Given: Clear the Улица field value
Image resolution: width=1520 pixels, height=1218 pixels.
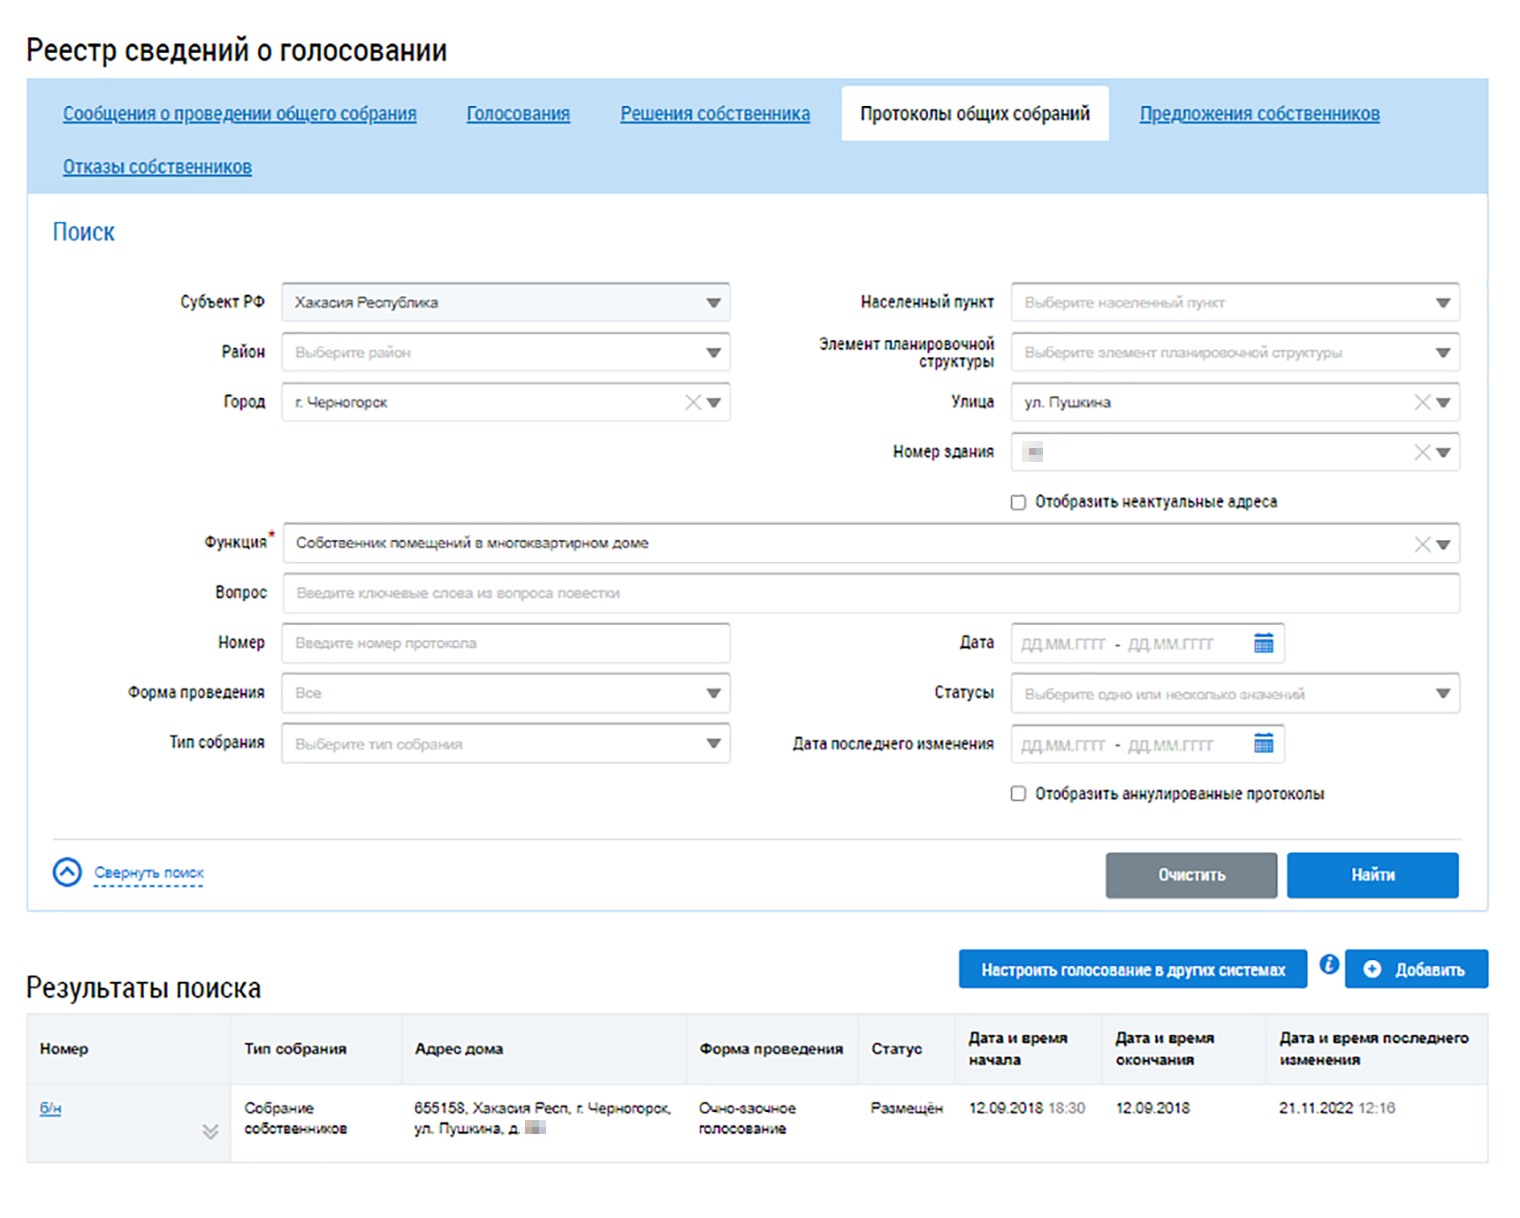Looking at the screenshot, I should 1422,402.
